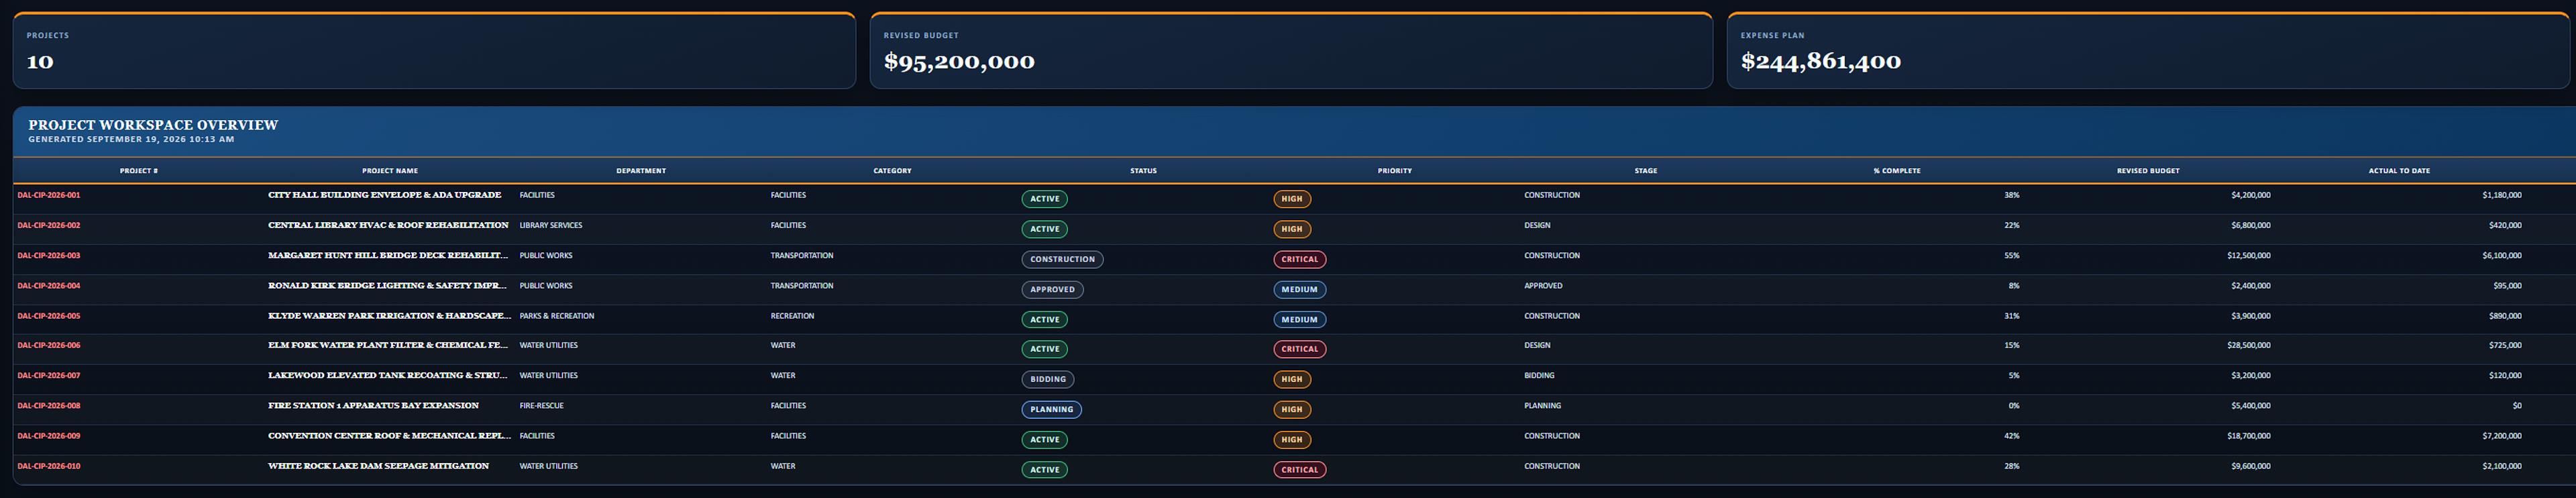Select Approved status badge for Ronald Kirk Bridge
This screenshot has height=498, width=2576.
(1052, 289)
